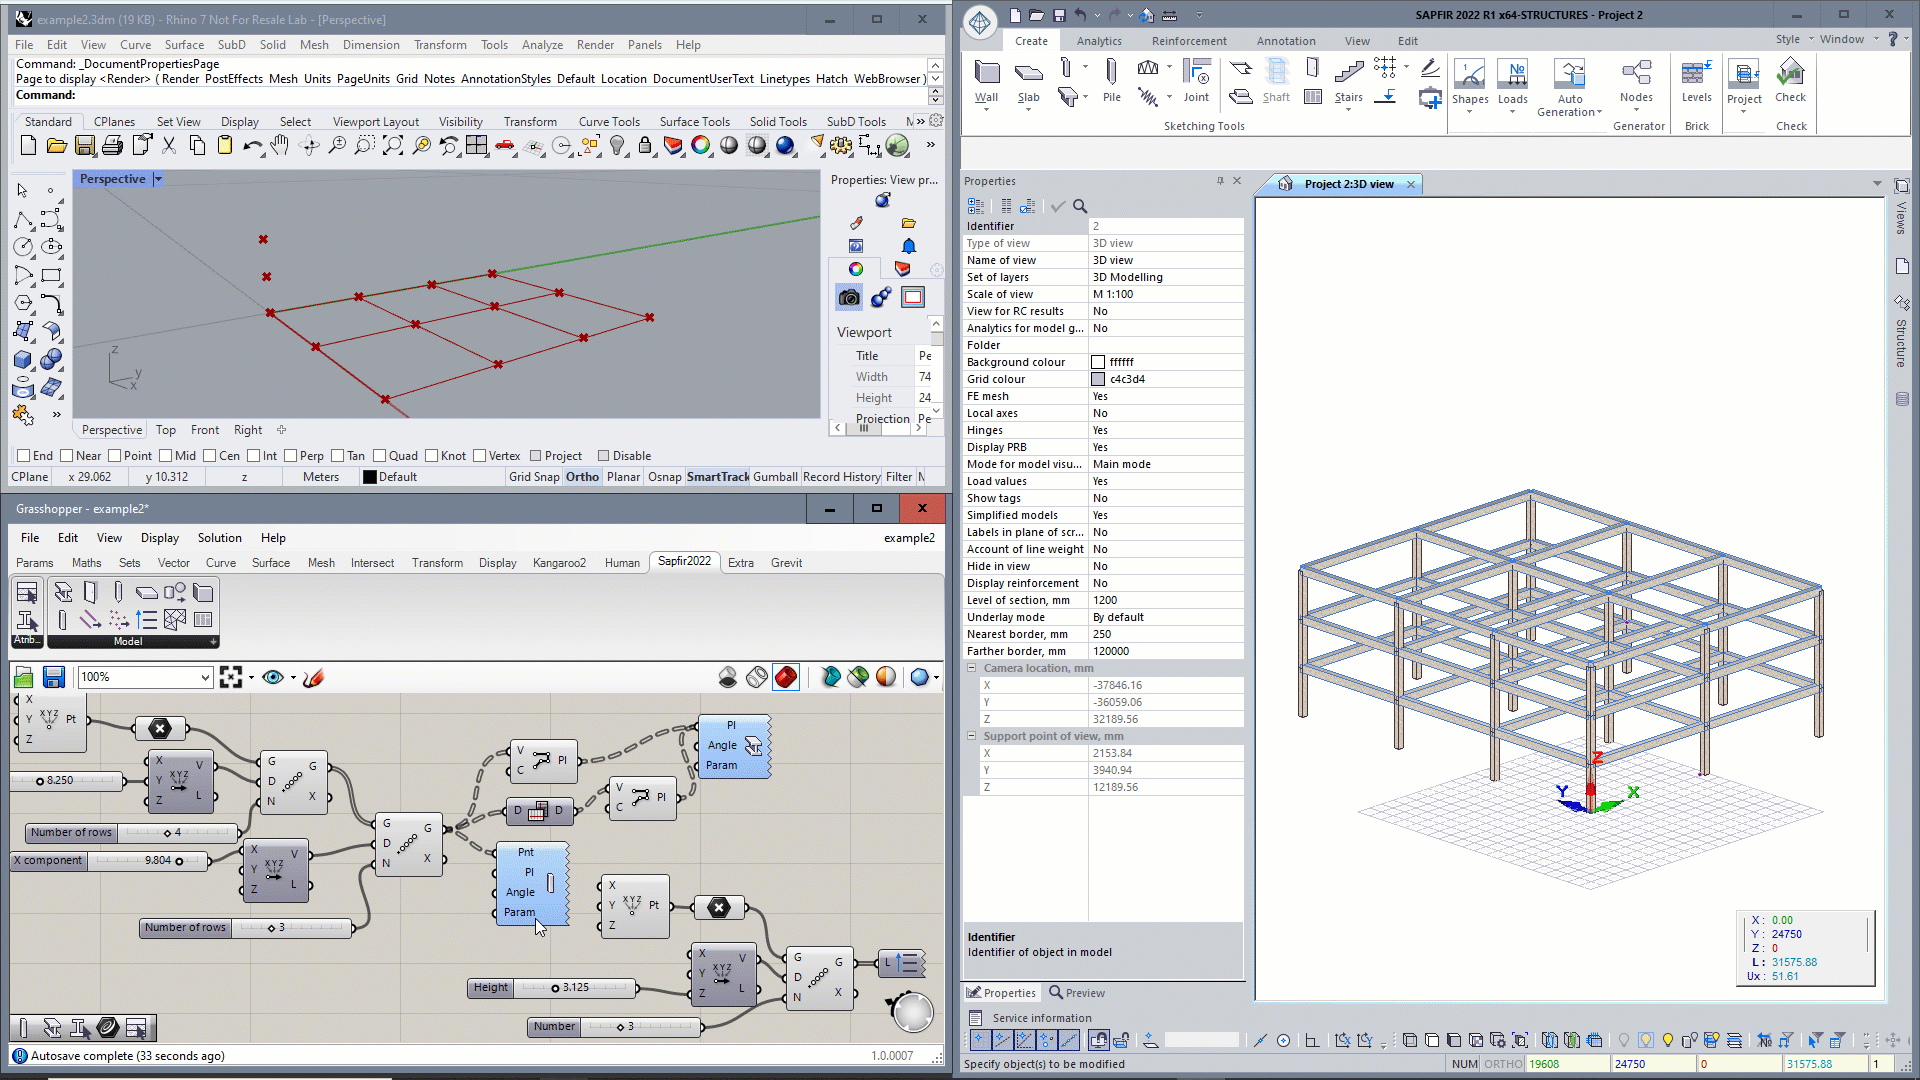Click Record History in the status bar
Viewport: 1920px width, 1080px height.
(x=841, y=477)
